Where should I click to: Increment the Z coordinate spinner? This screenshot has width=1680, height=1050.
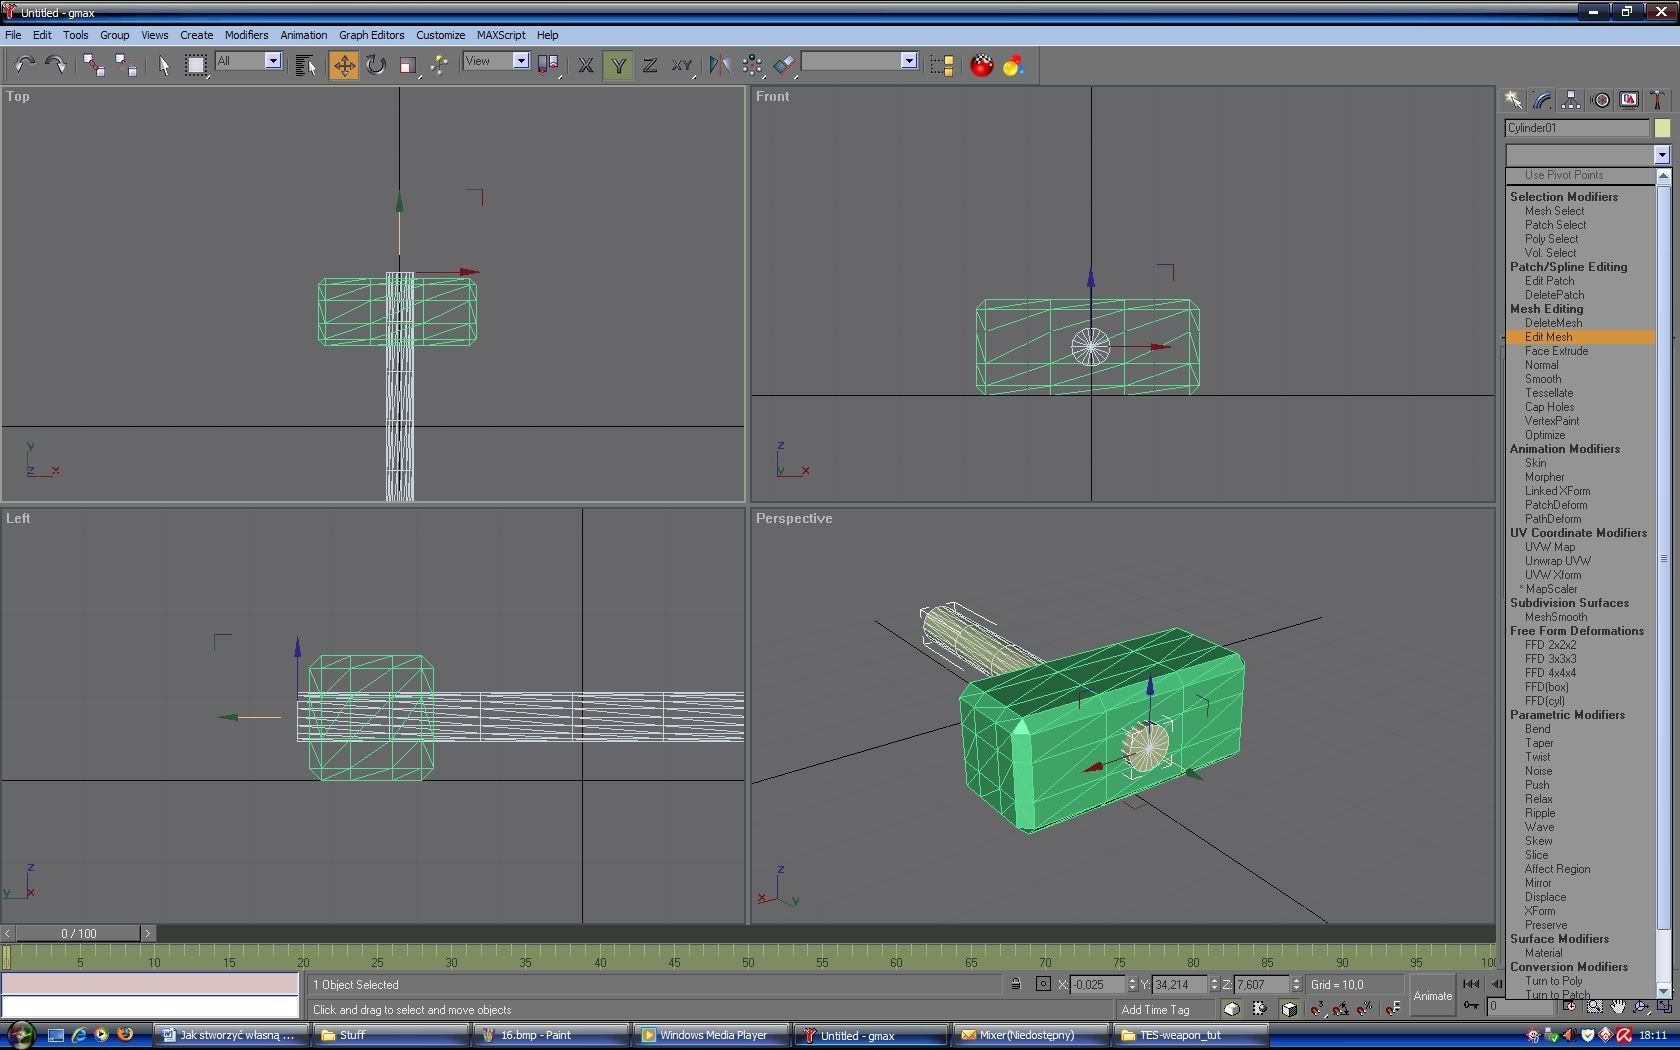1296,980
